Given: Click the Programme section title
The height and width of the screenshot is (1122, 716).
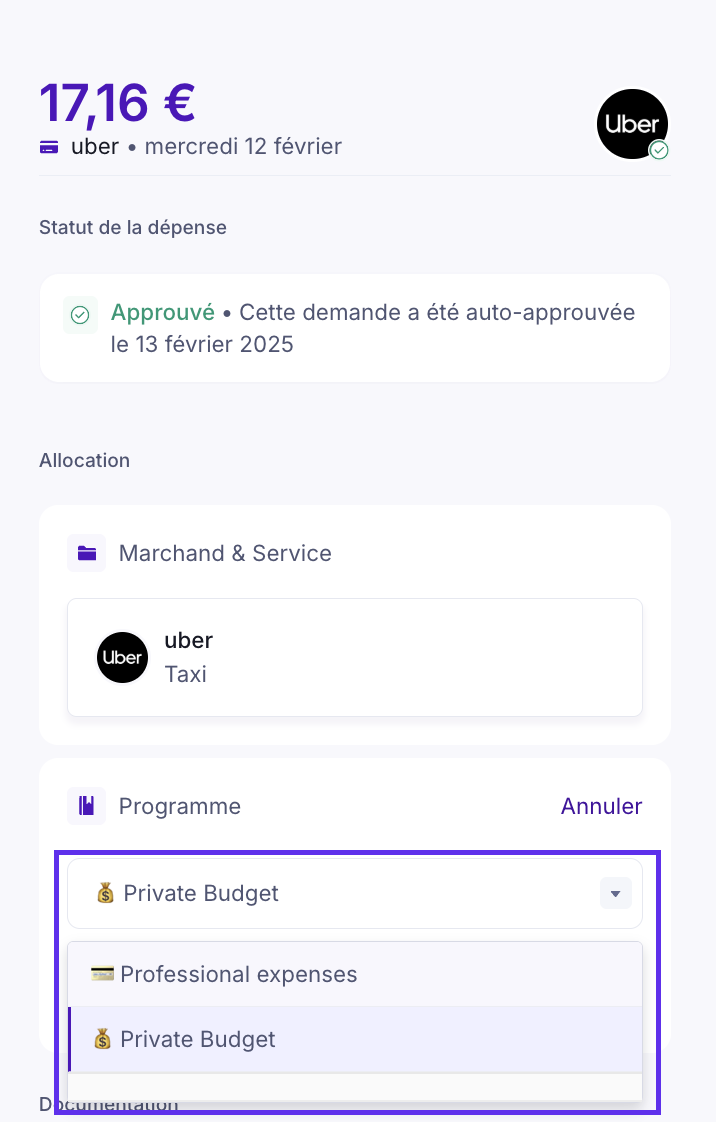Looking at the screenshot, I should pyautogui.click(x=180, y=806).
